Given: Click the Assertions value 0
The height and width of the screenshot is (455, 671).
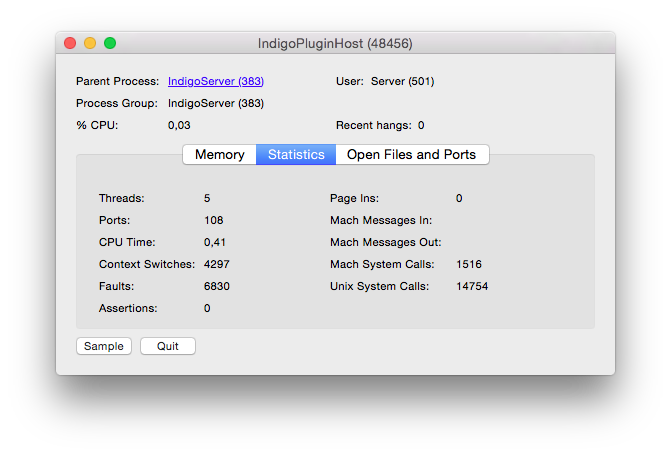Looking at the screenshot, I should point(207,308).
